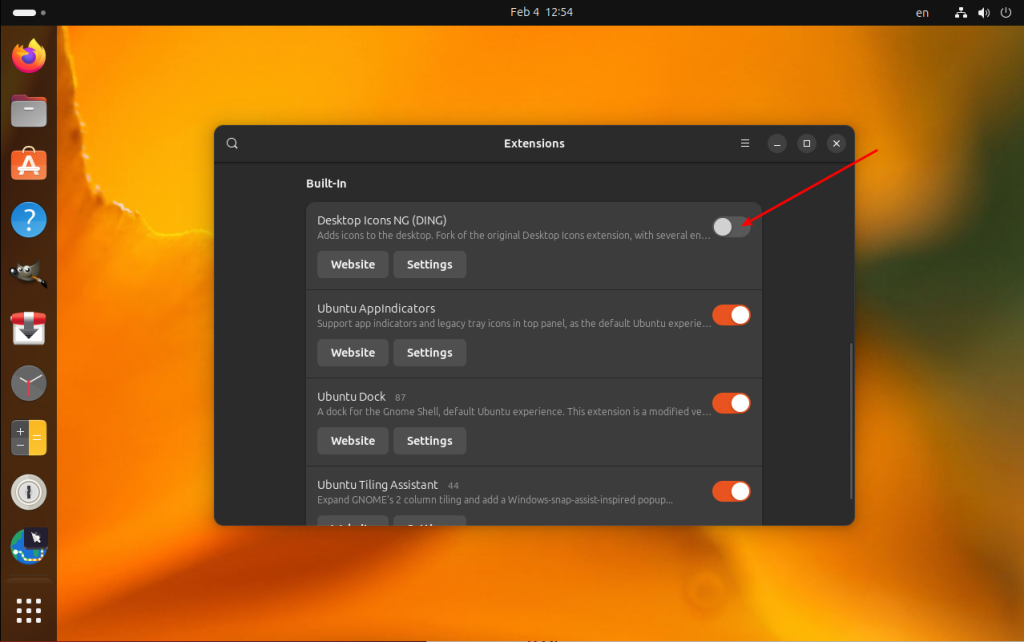Open the search icon in Extensions header
This screenshot has height=642, width=1024.
[232, 144]
